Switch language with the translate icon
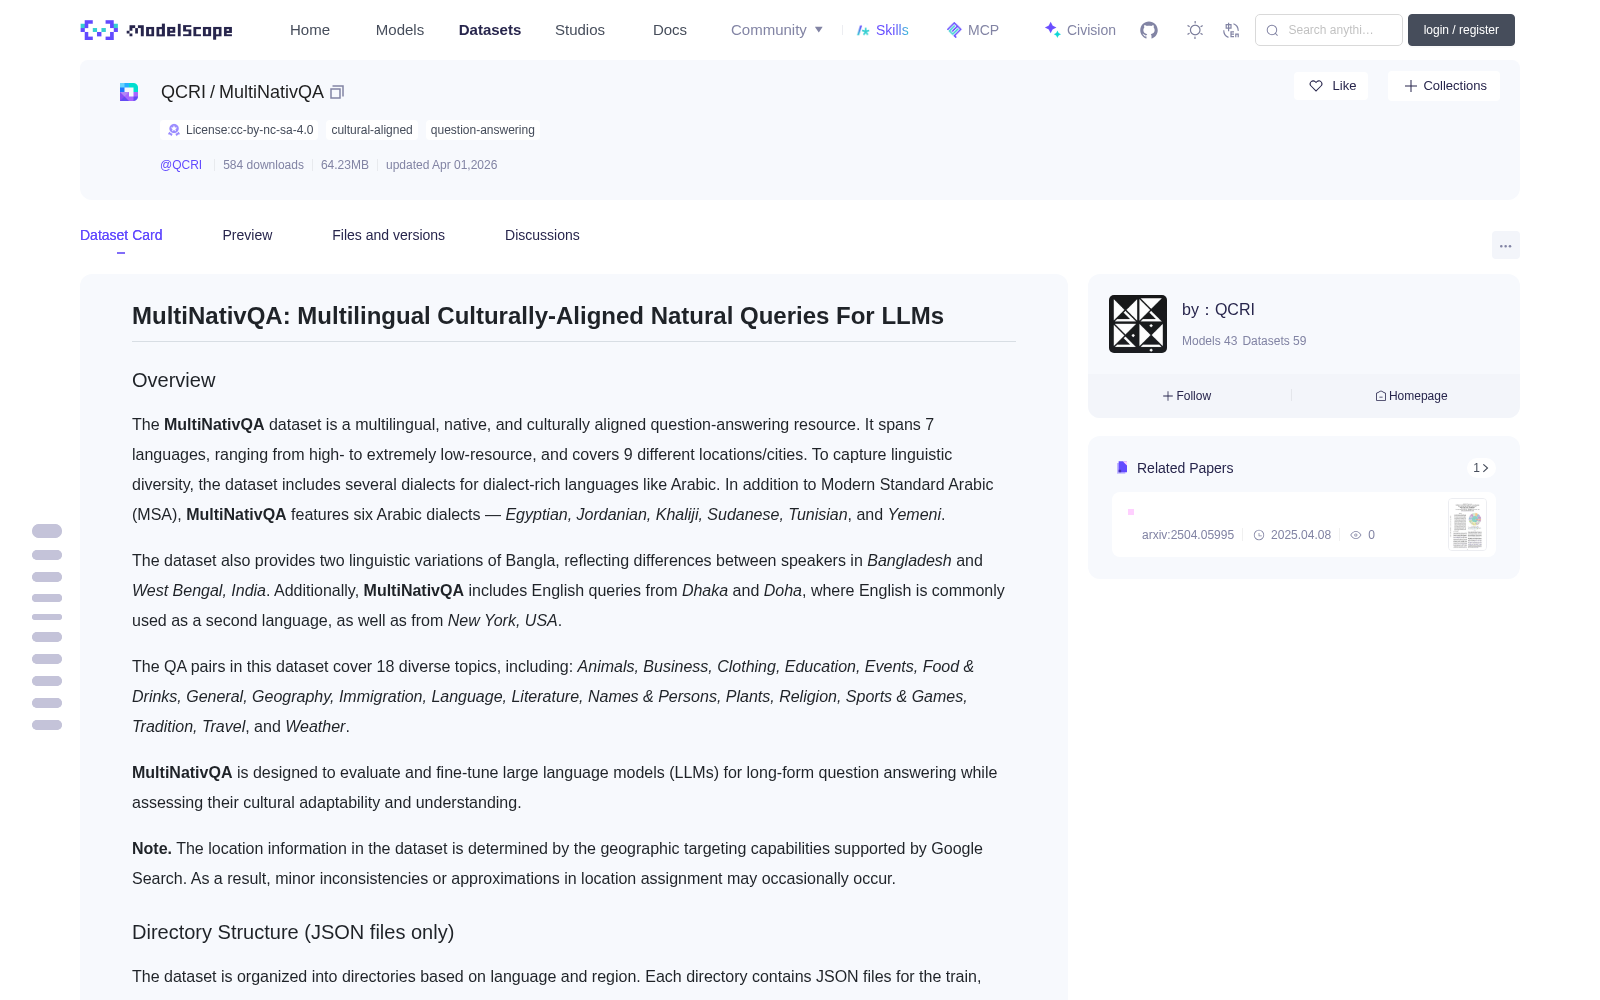 [x=1232, y=30]
